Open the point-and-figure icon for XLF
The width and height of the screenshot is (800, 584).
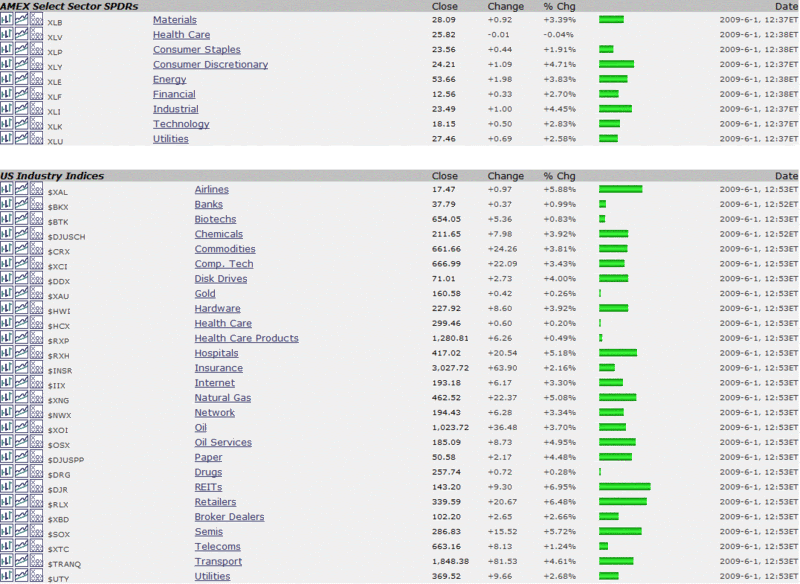tap(36, 93)
